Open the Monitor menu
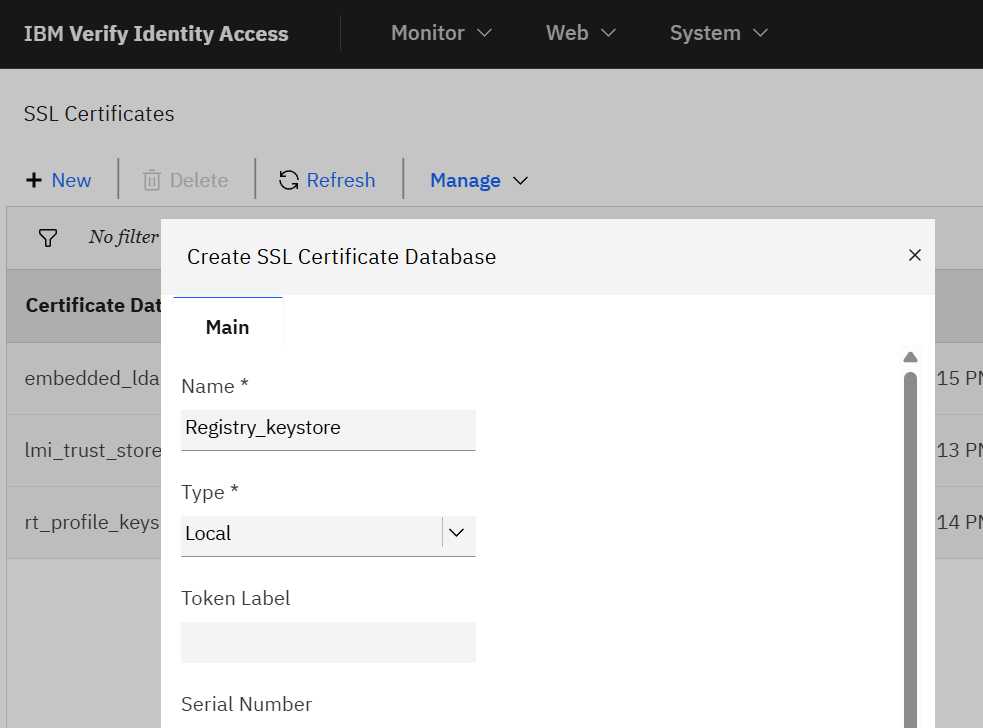The height and width of the screenshot is (728, 983). (x=441, y=33)
